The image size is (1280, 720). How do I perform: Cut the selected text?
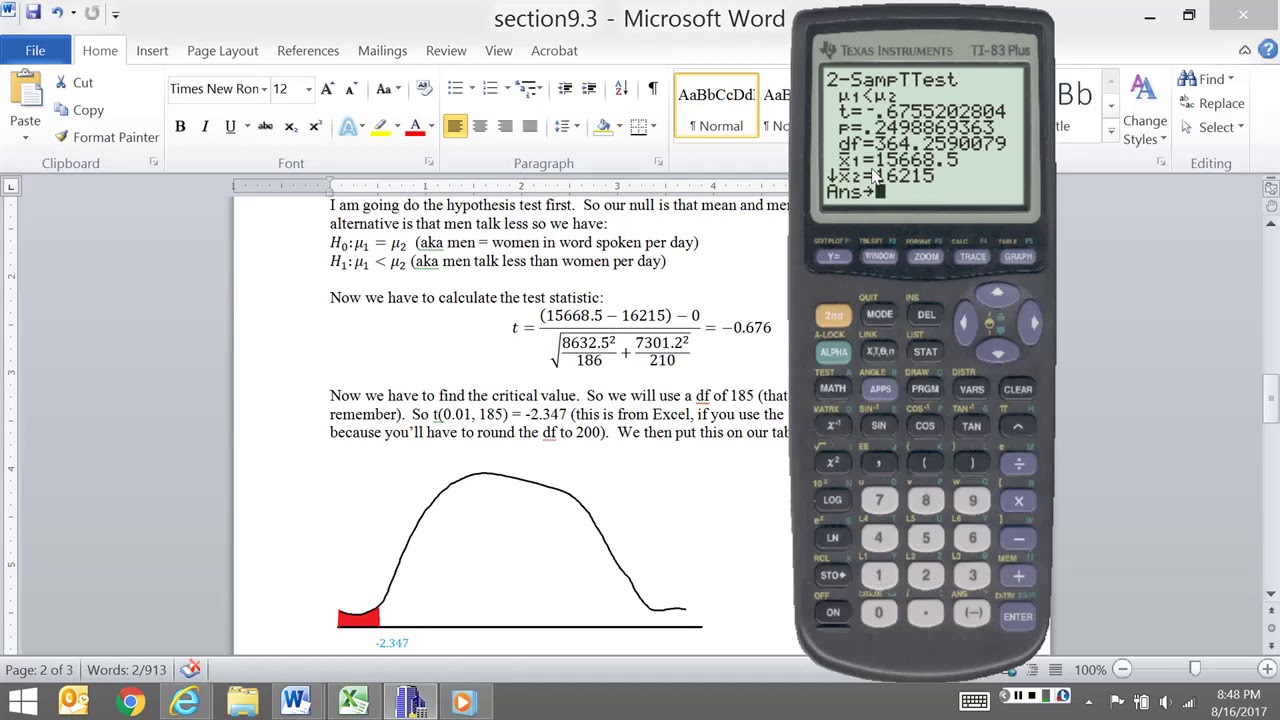pyautogui.click(x=74, y=83)
